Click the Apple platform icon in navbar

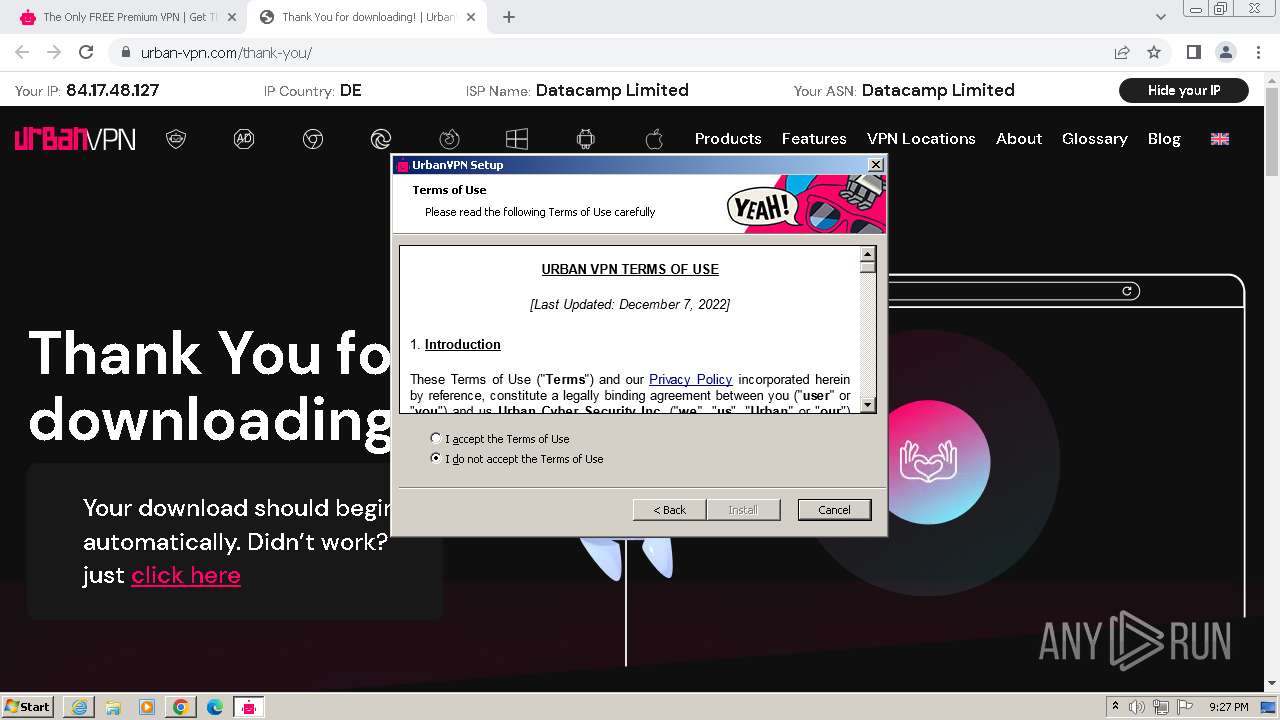[654, 139]
